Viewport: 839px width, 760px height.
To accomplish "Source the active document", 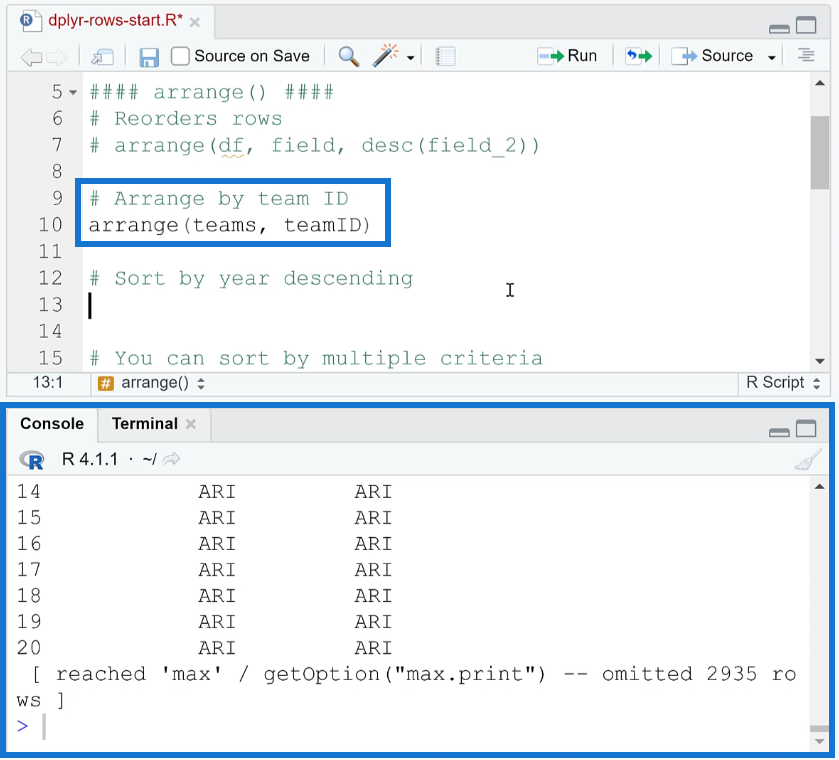I will [712, 56].
